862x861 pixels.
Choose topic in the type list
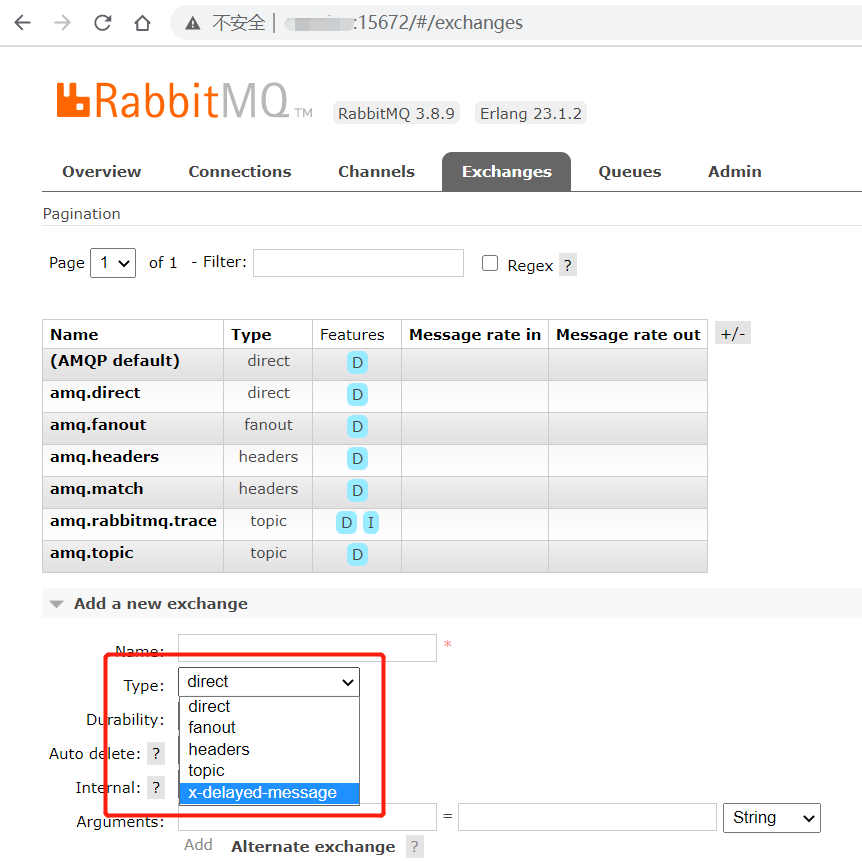point(269,770)
